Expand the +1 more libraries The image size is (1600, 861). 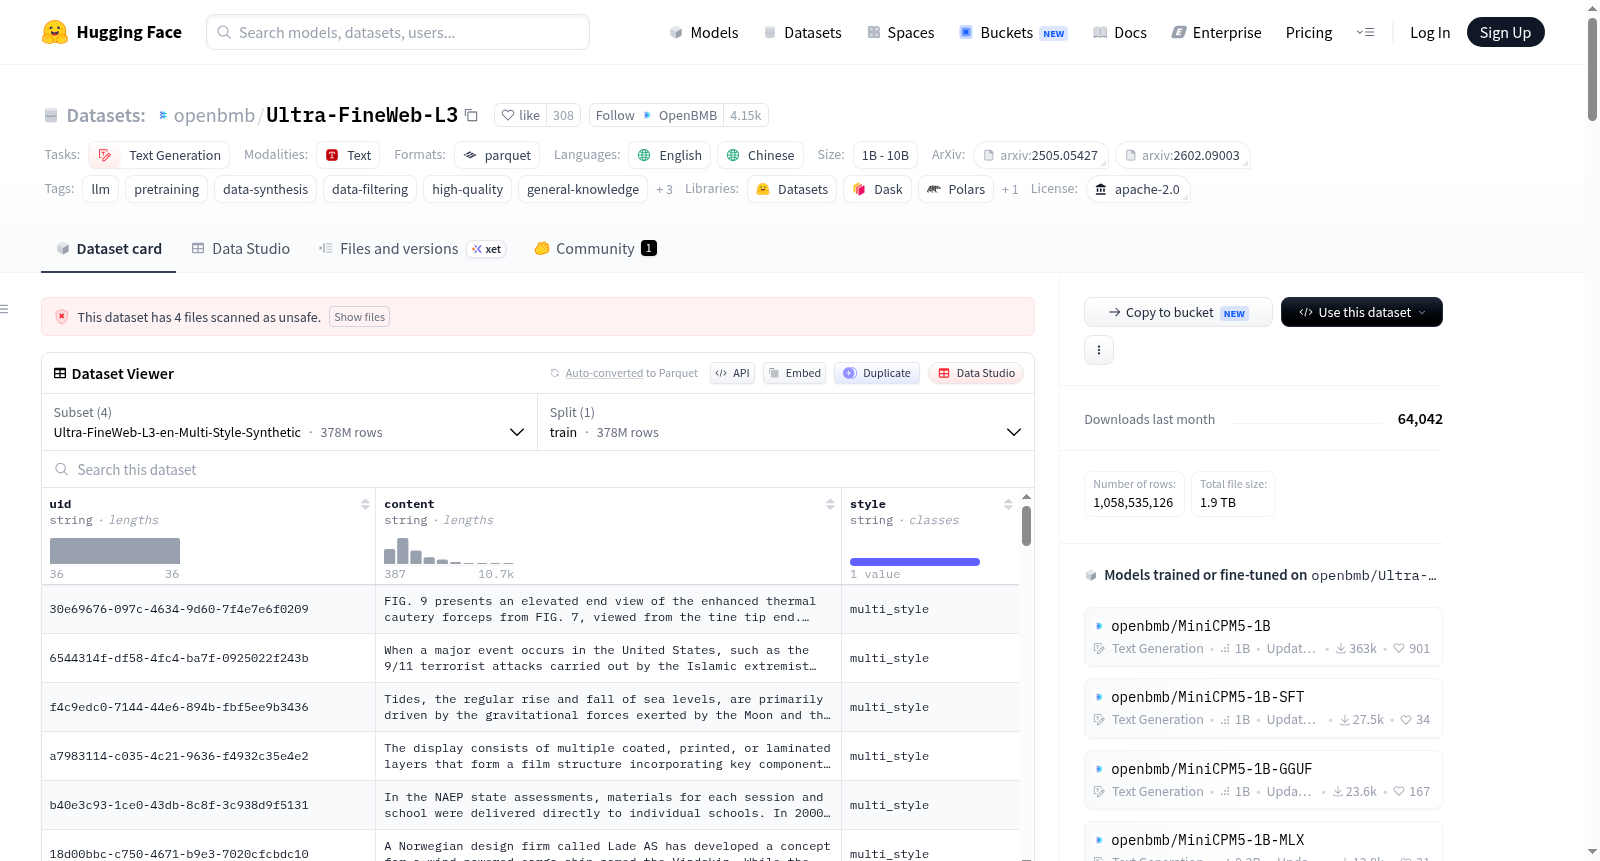click(1010, 189)
